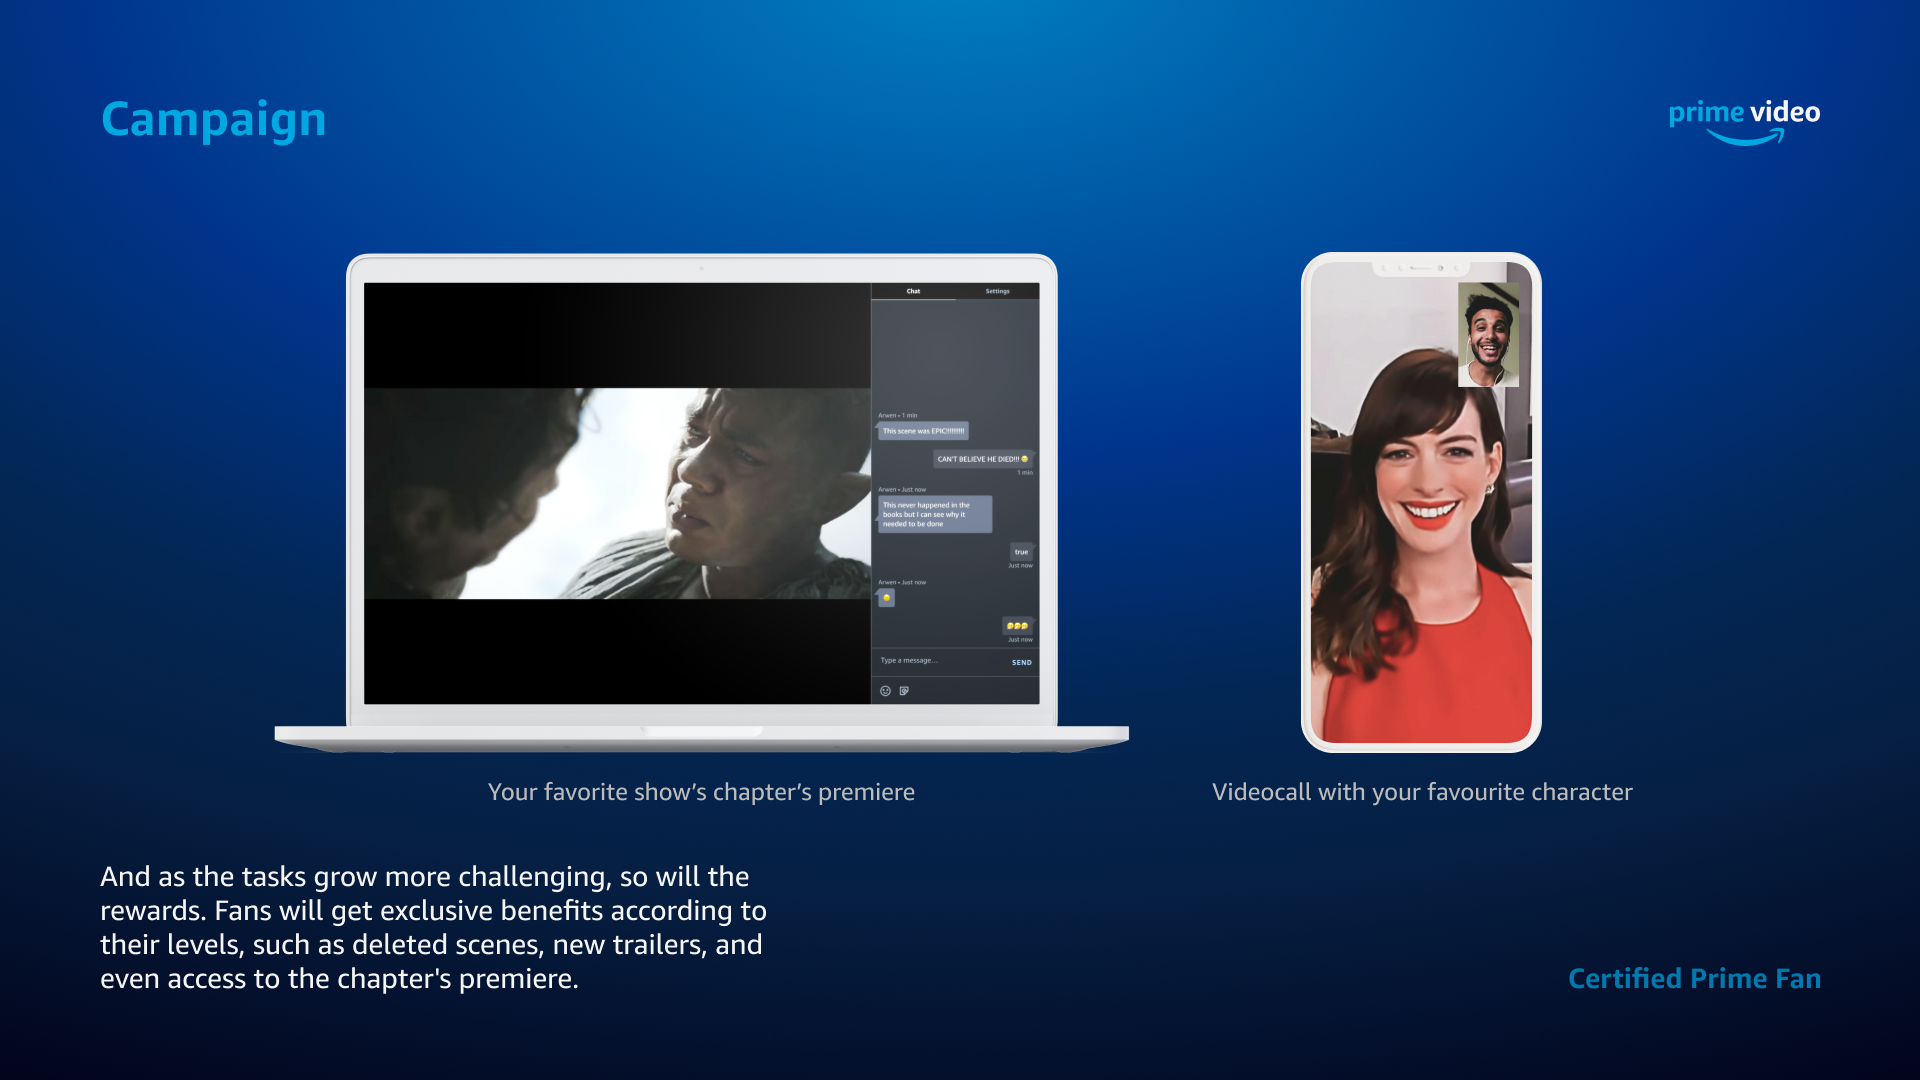1920x1080 pixels.
Task: Click the sticker icon next to emoji
Action: [x=904, y=691]
